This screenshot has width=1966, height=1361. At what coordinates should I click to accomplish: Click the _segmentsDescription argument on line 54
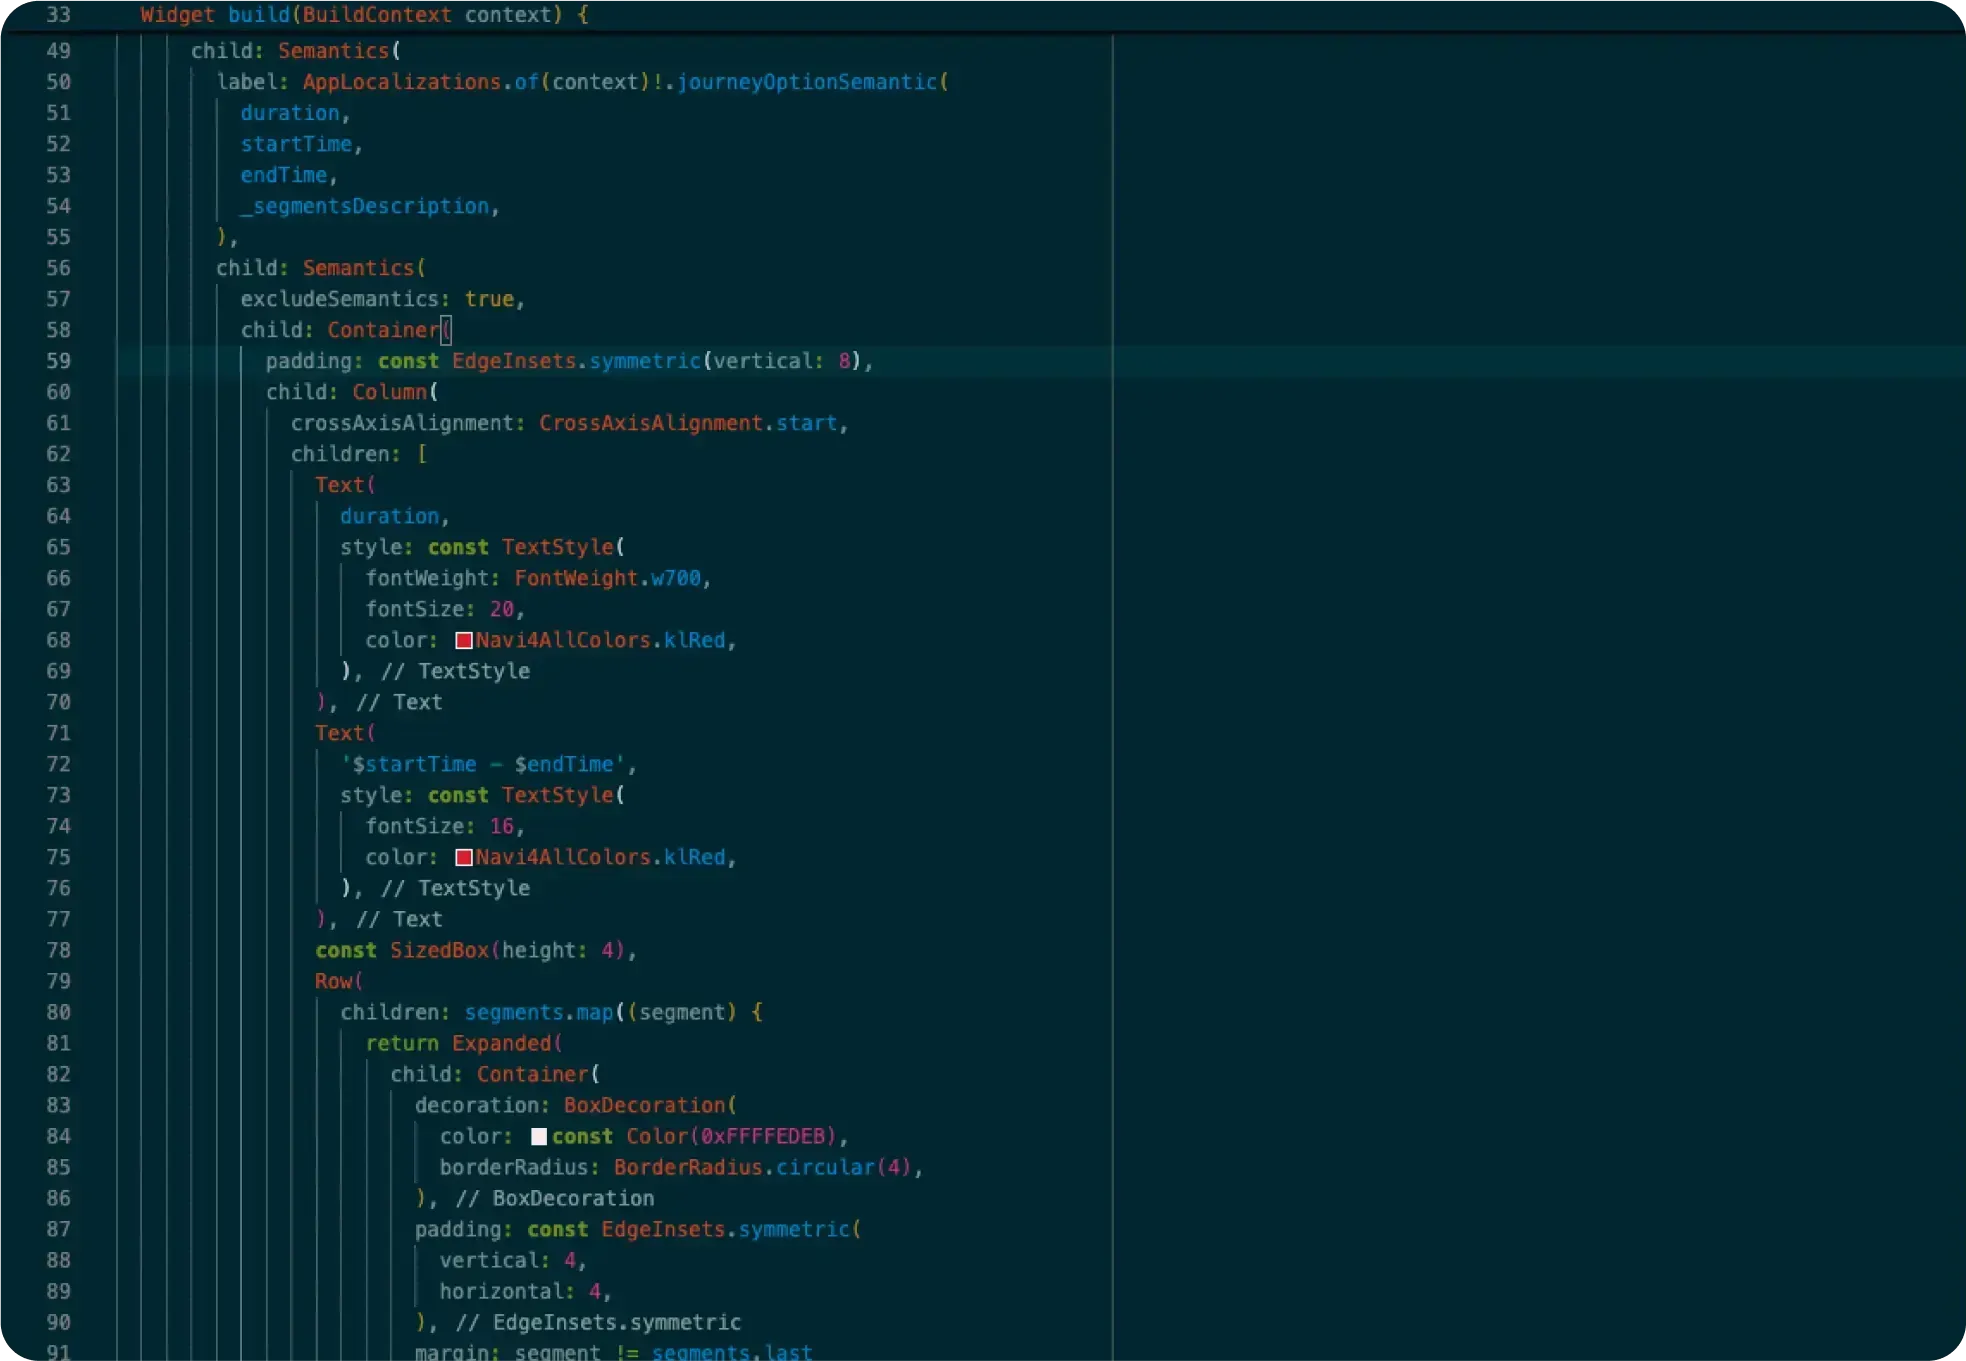point(365,206)
